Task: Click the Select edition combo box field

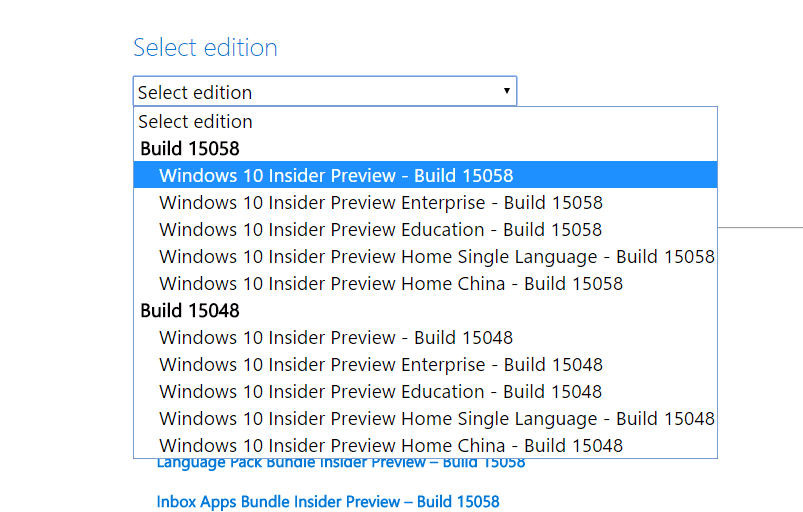Action: click(x=320, y=92)
